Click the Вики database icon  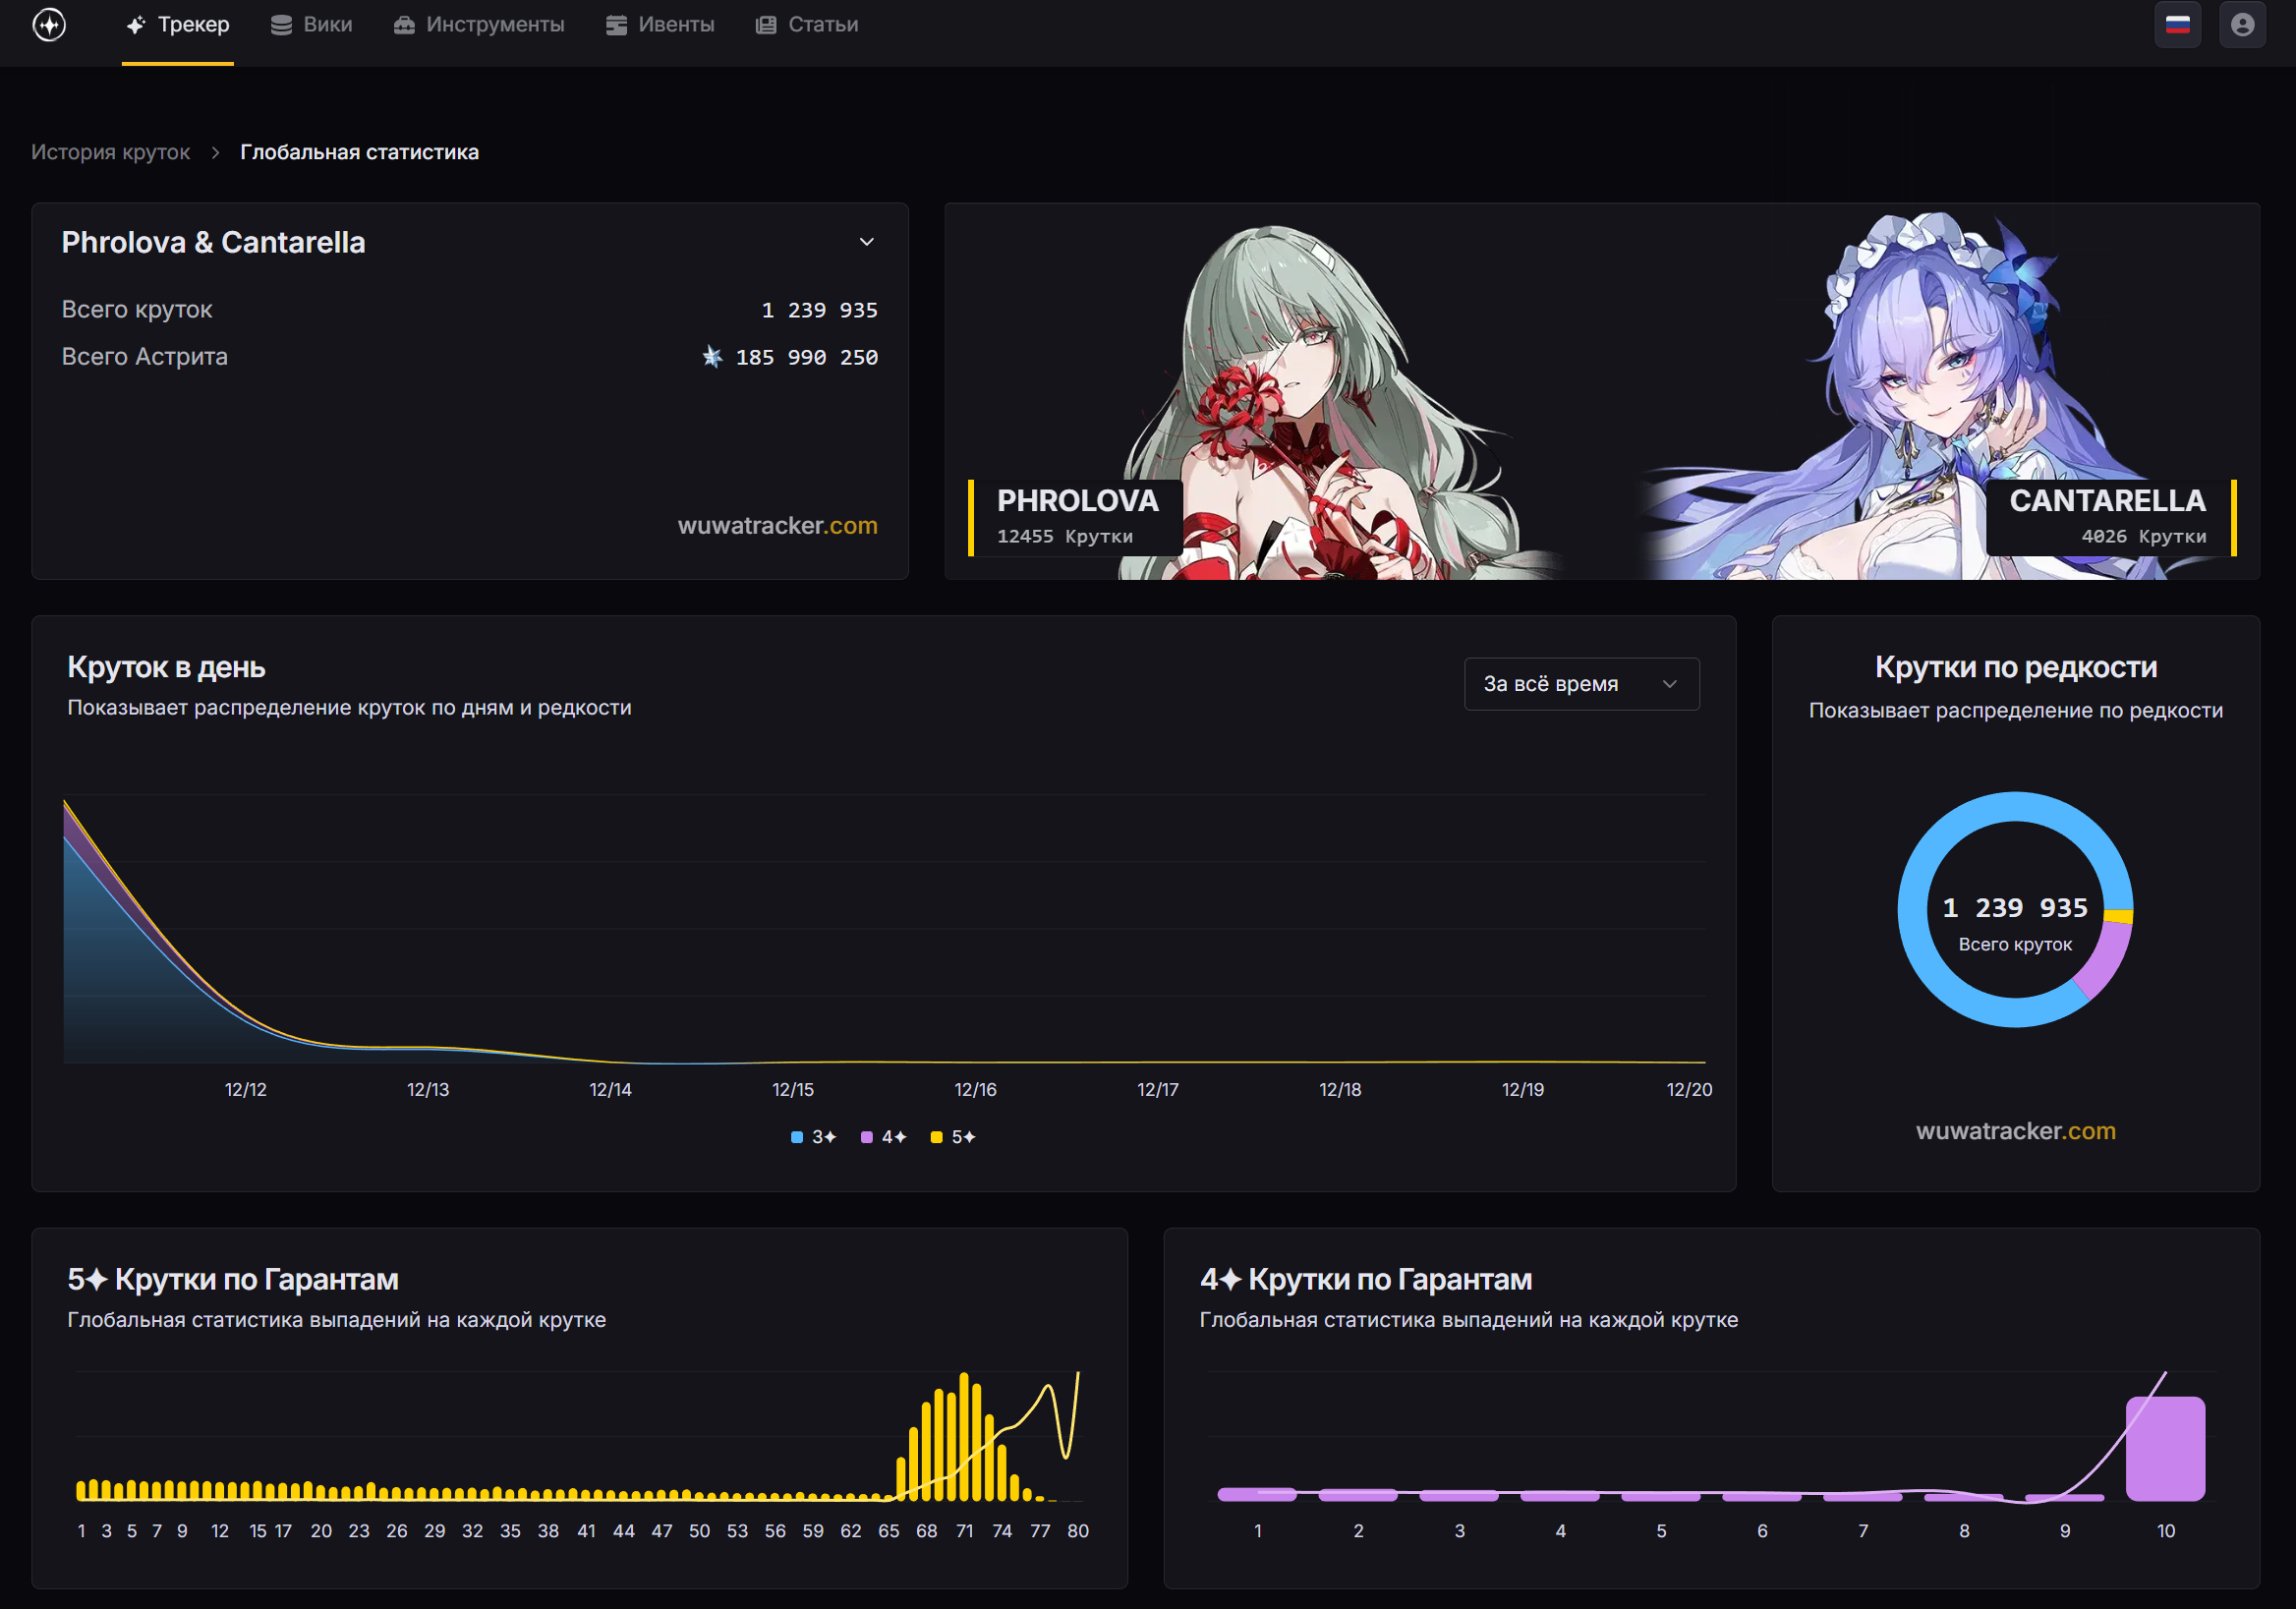281,25
